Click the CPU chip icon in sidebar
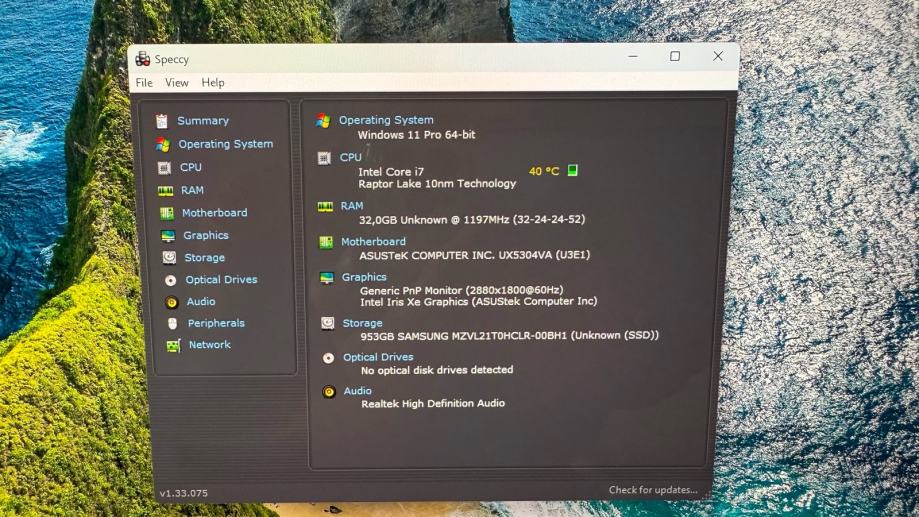The height and width of the screenshot is (517, 919). pos(165,168)
